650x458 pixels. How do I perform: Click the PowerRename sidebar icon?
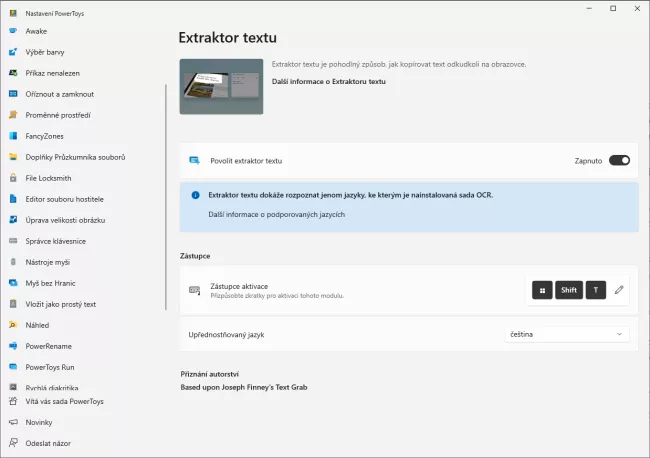[x=13, y=346]
